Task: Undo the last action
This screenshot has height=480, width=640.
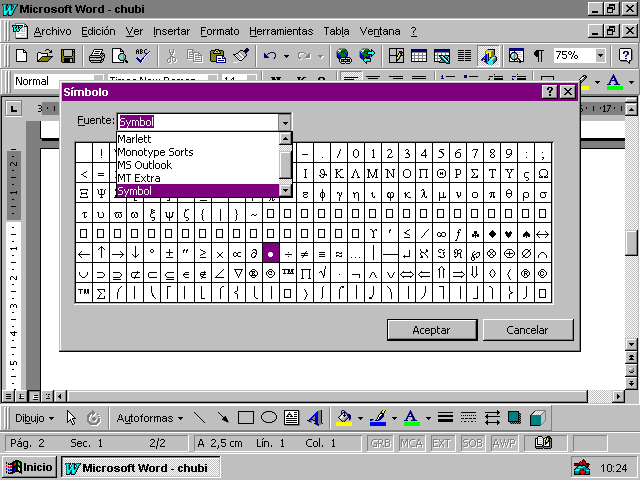Action: click(270, 56)
